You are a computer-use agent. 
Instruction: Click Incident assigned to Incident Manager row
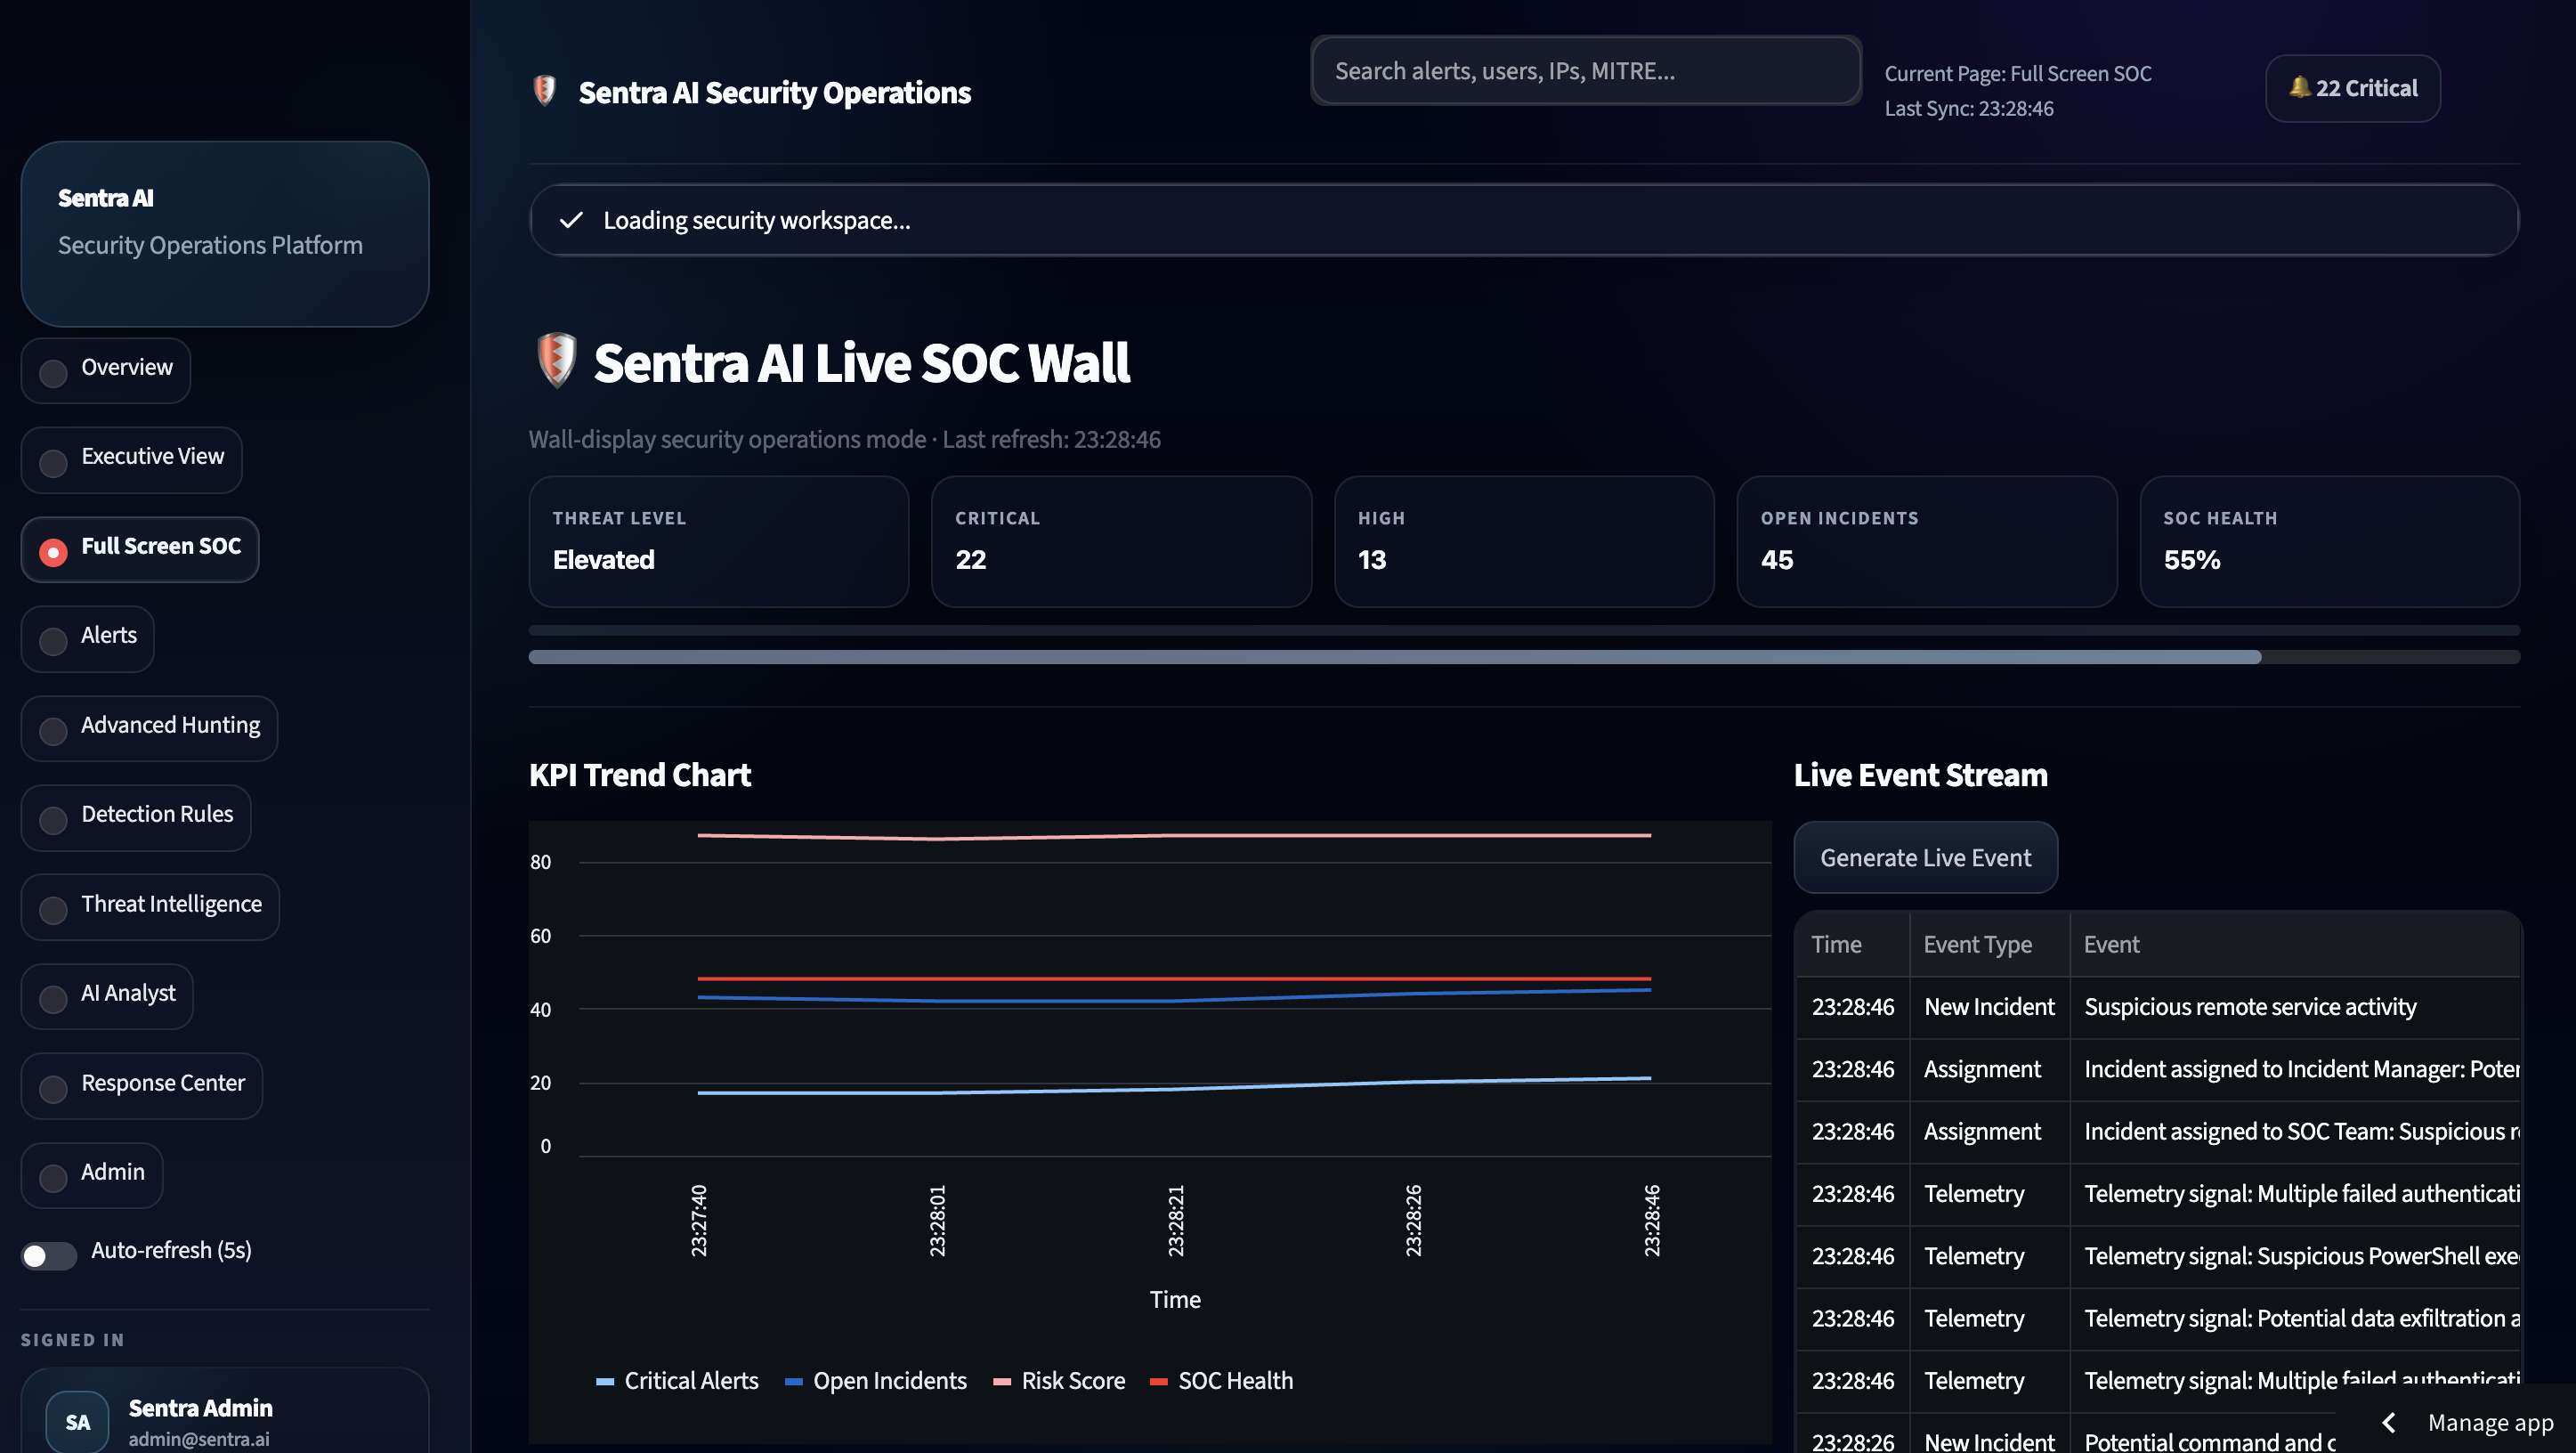2158,1069
